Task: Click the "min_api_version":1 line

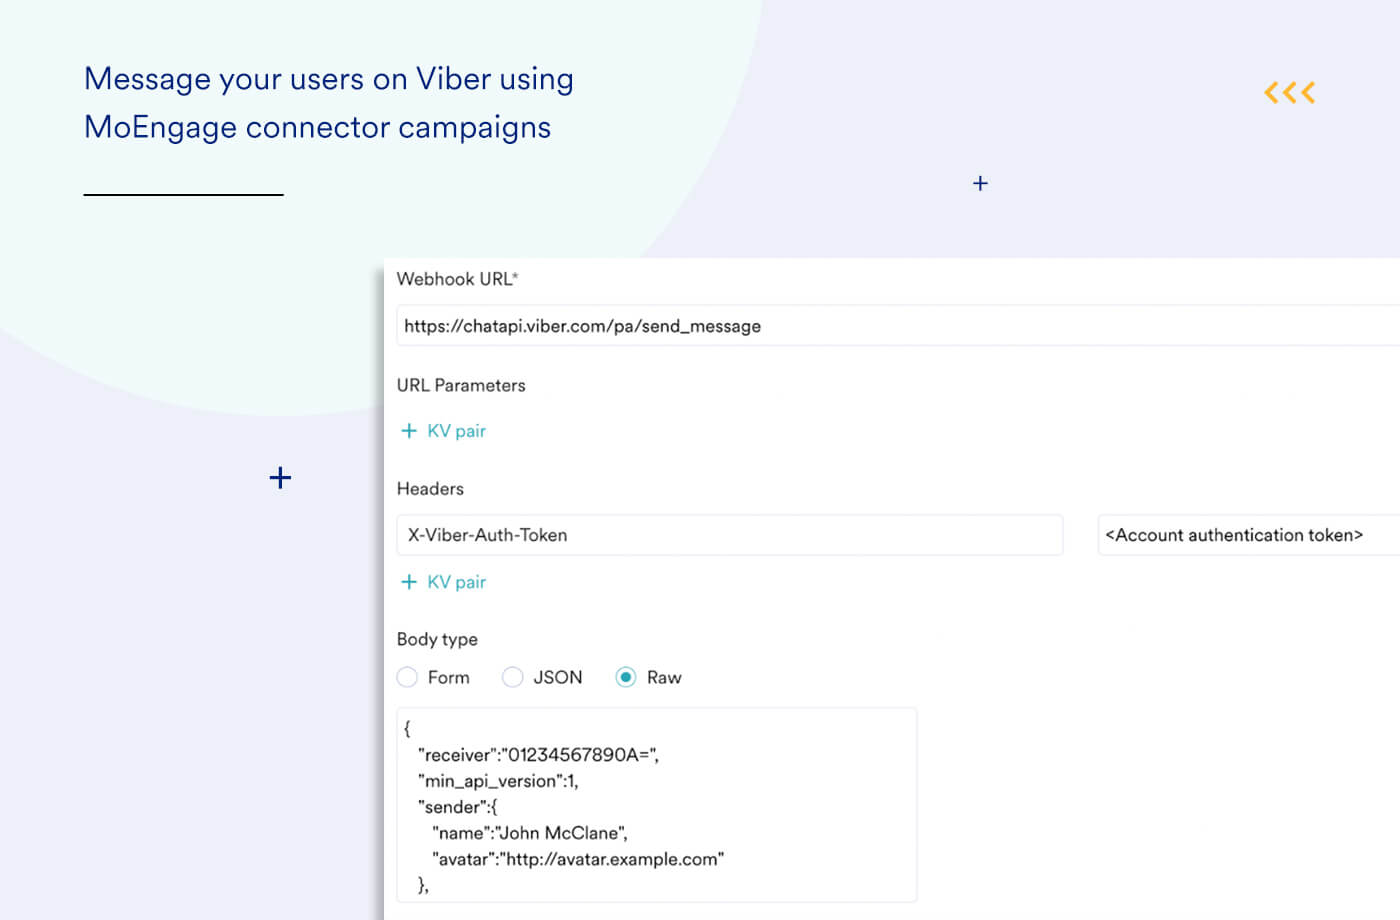Action: tap(498, 781)
